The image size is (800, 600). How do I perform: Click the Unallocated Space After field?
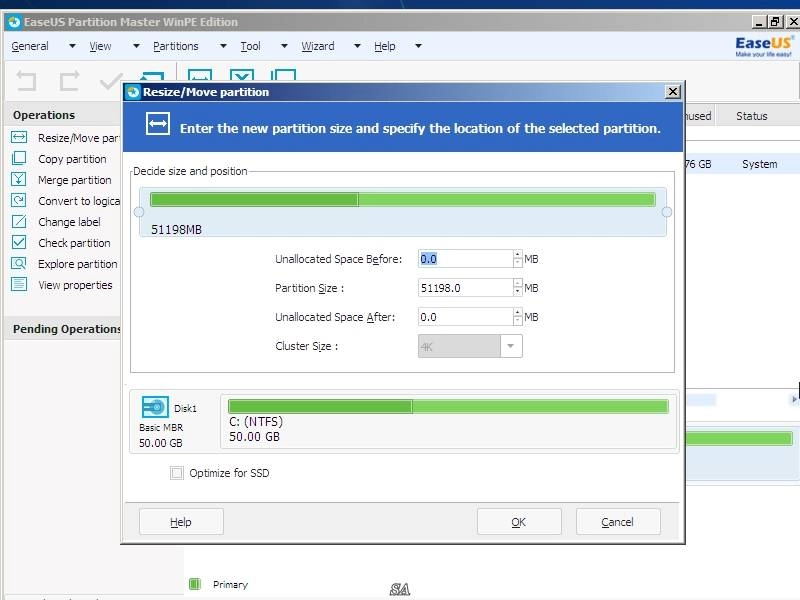[465, 317]
